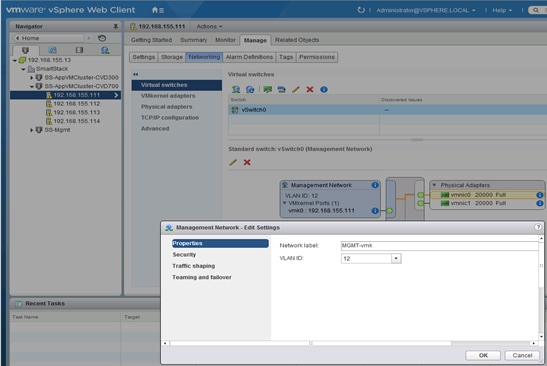Collapse Physical Adapters section

(x=434, y=185)
